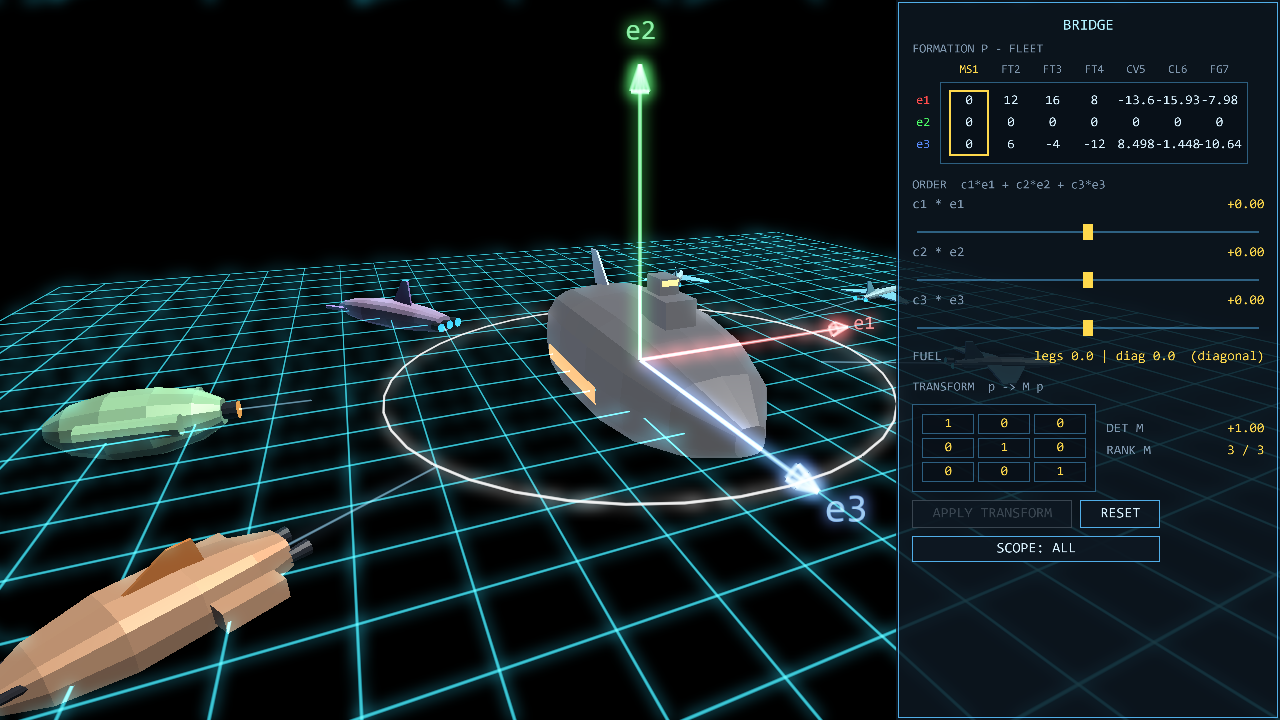Image resolution: width=1280 pixels, height=720 pixels.
Task: Click the RANK M value 3 / 3
Action: 1246,450
